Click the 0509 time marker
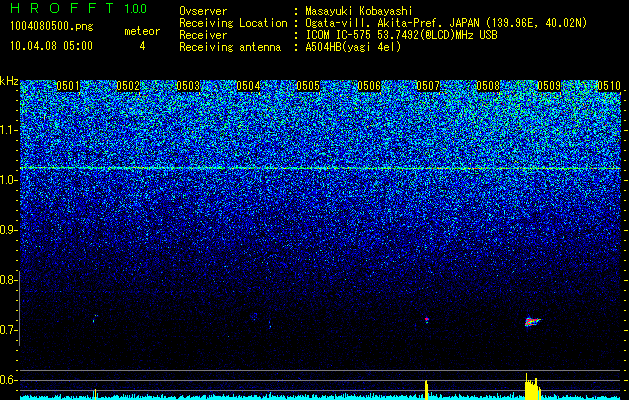The image size is (629, 400). pyautogui.click(x=549, y=86)
